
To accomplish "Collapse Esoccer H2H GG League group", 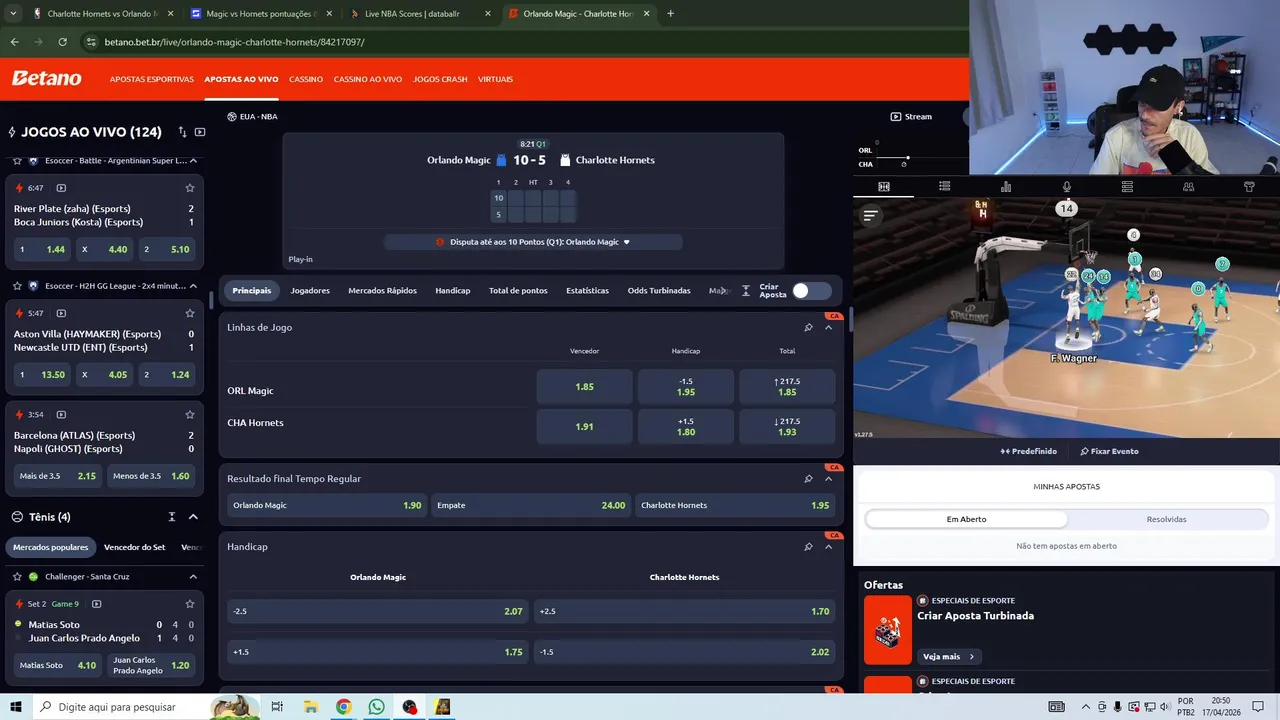I will 193,286.
